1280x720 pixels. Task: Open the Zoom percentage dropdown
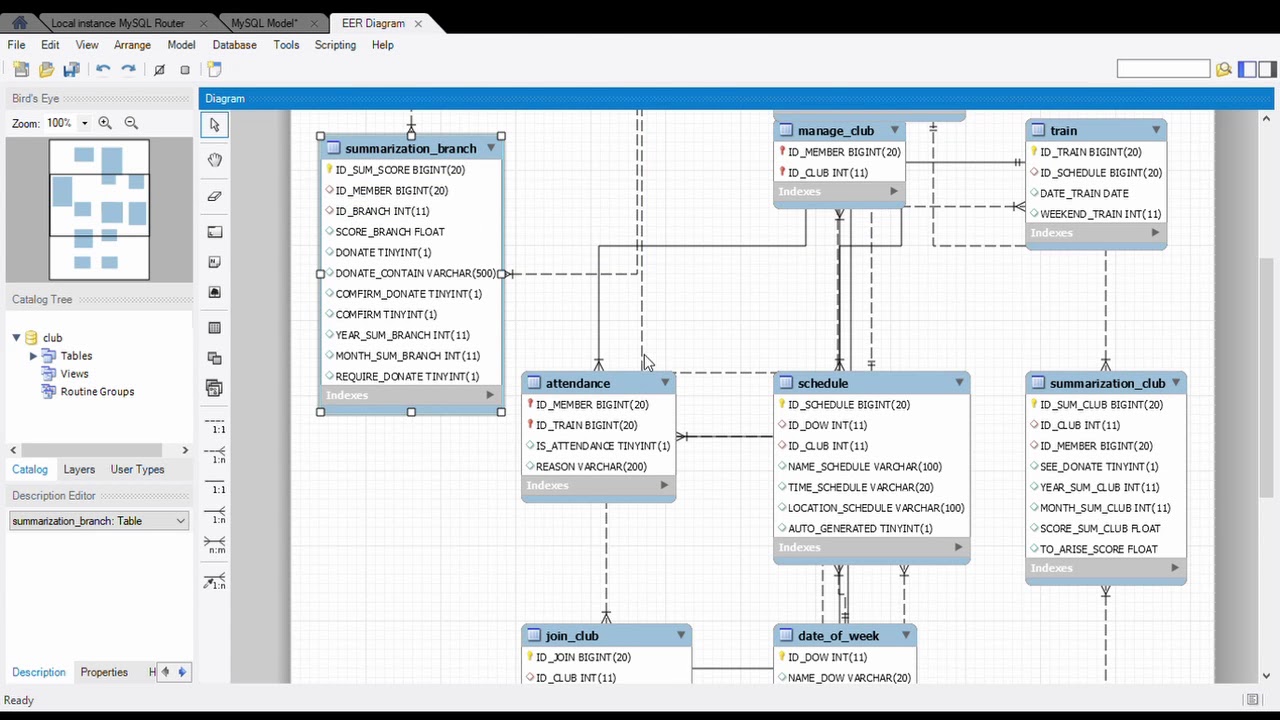click(84, 123)
